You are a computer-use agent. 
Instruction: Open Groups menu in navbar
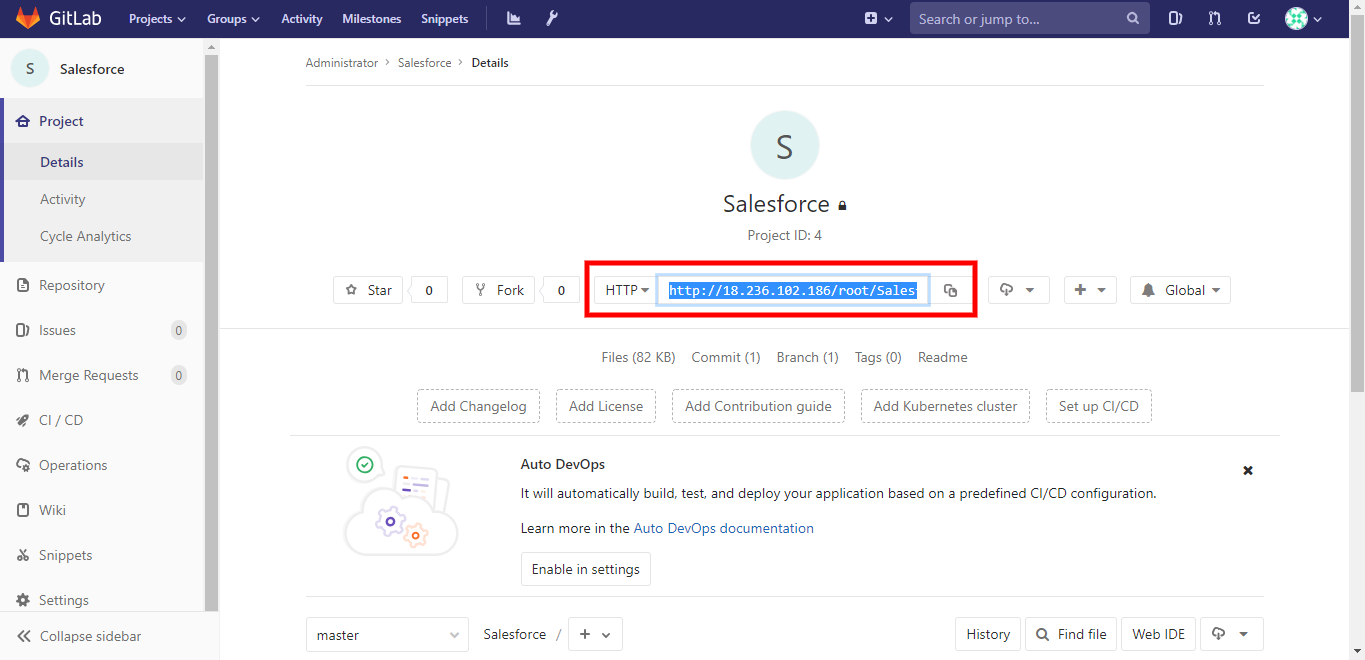click(233, 18)
